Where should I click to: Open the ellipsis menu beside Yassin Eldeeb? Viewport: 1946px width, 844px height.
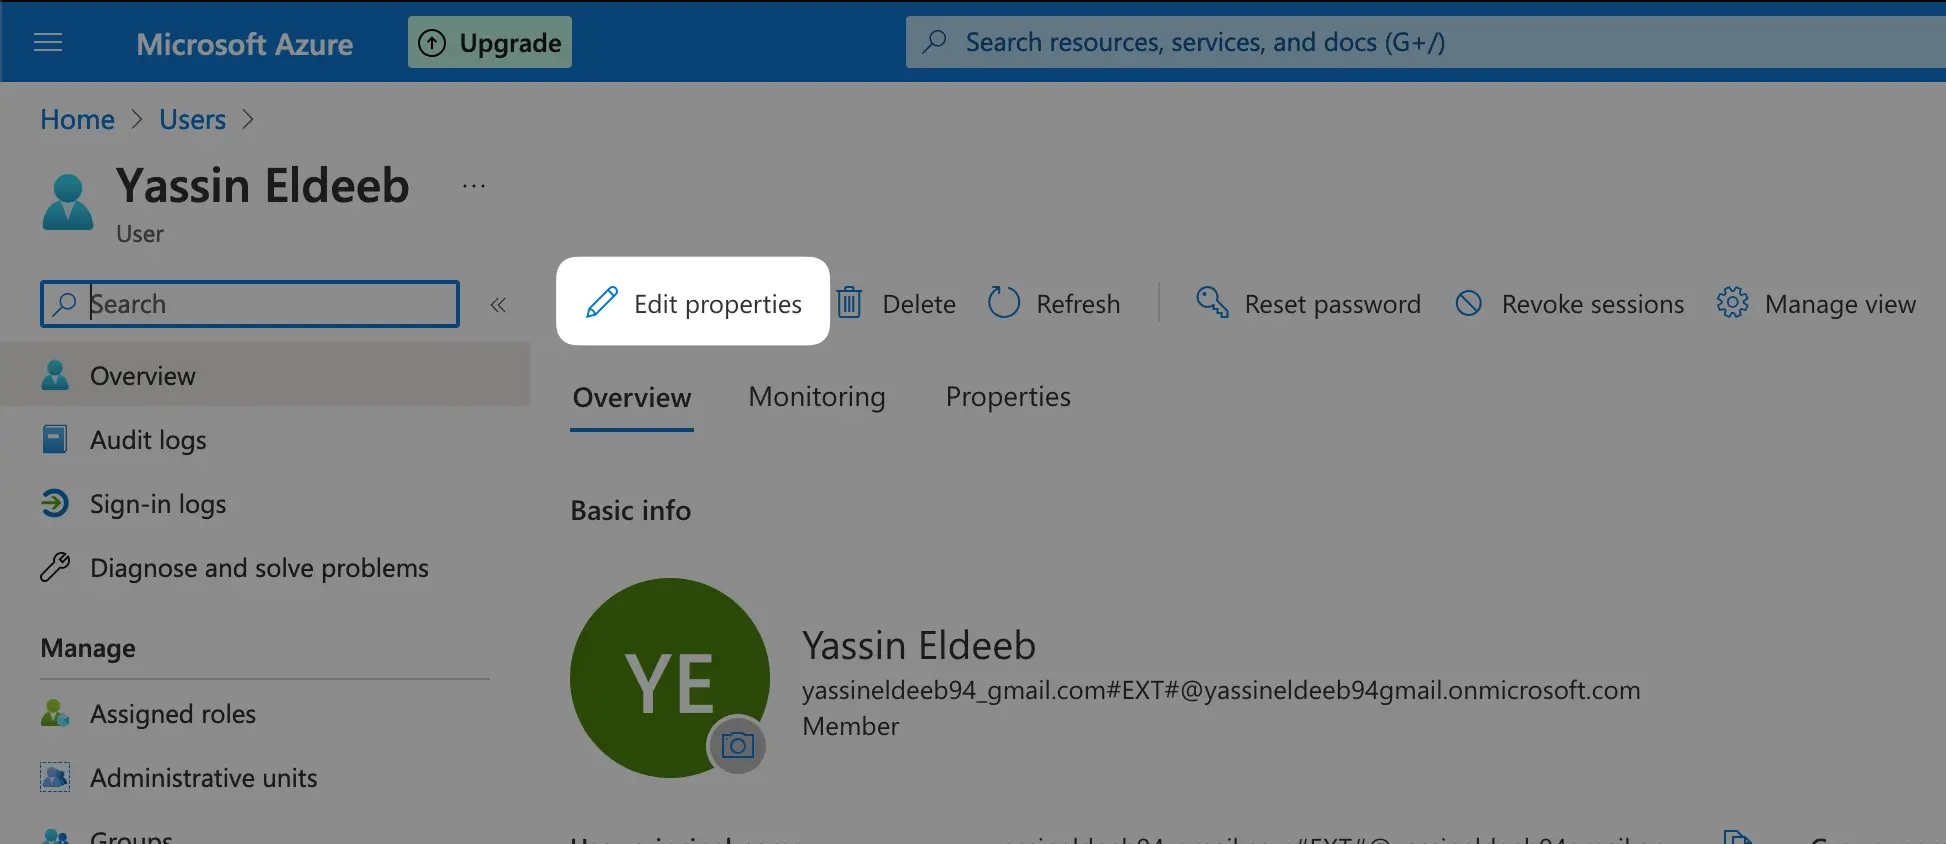[x=473, y=184]
